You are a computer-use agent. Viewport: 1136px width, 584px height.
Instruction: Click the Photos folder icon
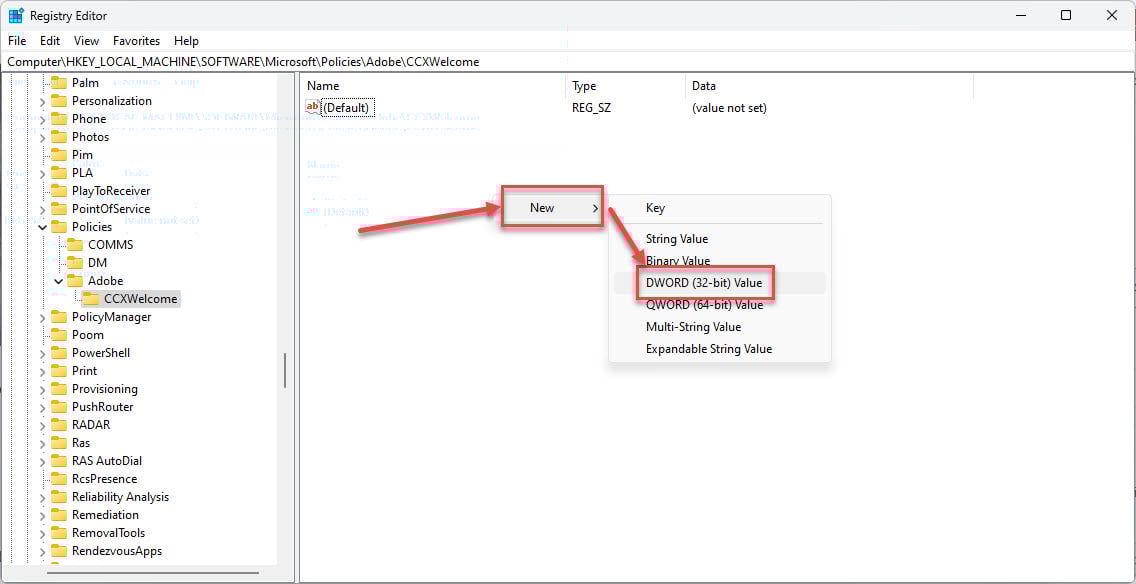tap(60, 136)
